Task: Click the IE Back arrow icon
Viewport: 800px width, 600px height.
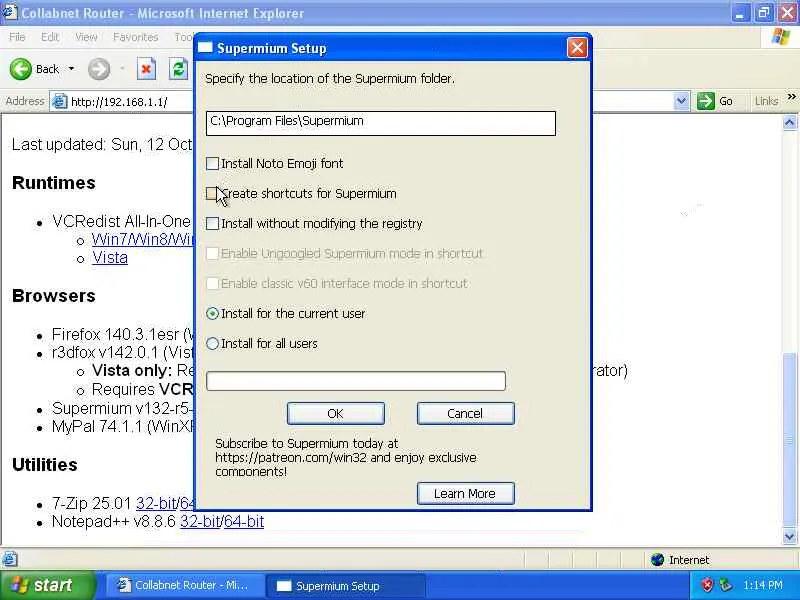Action: click(20, 69)
